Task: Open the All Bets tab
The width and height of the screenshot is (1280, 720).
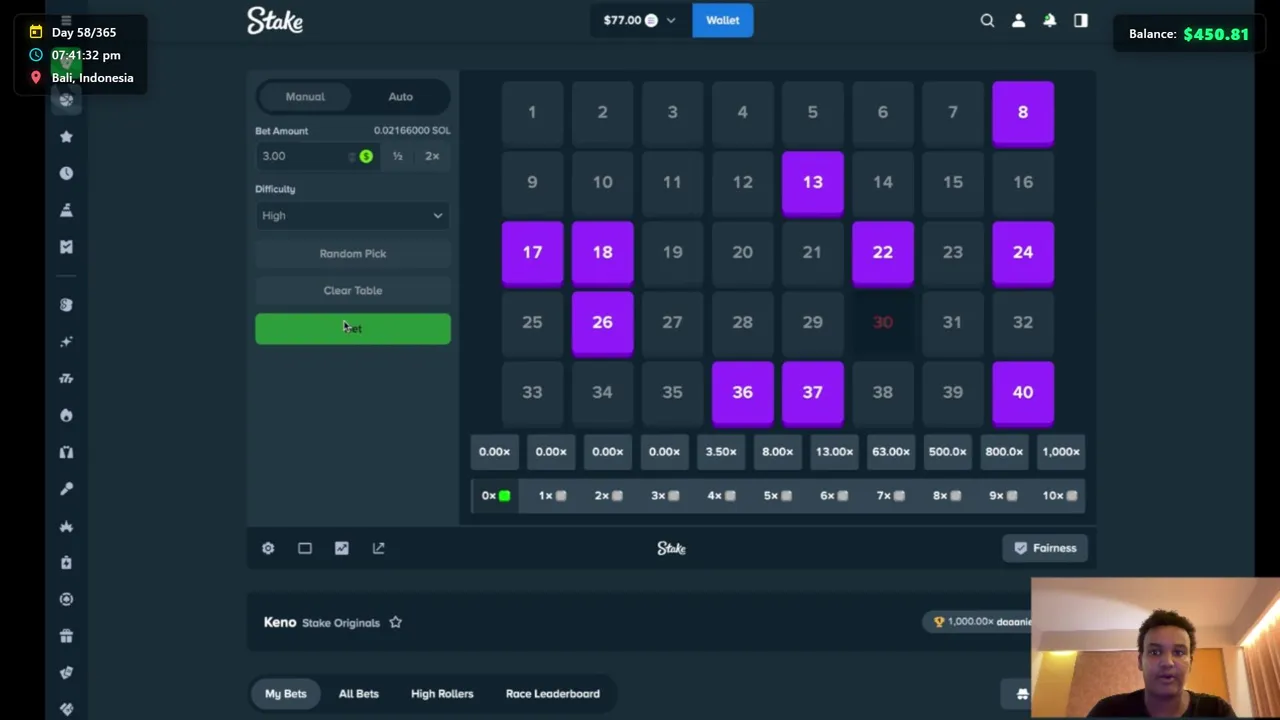Action: pos(358,693)
